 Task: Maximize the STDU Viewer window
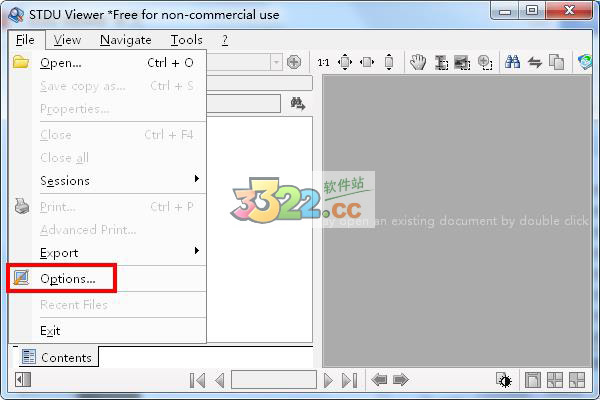tap(532, 10)
